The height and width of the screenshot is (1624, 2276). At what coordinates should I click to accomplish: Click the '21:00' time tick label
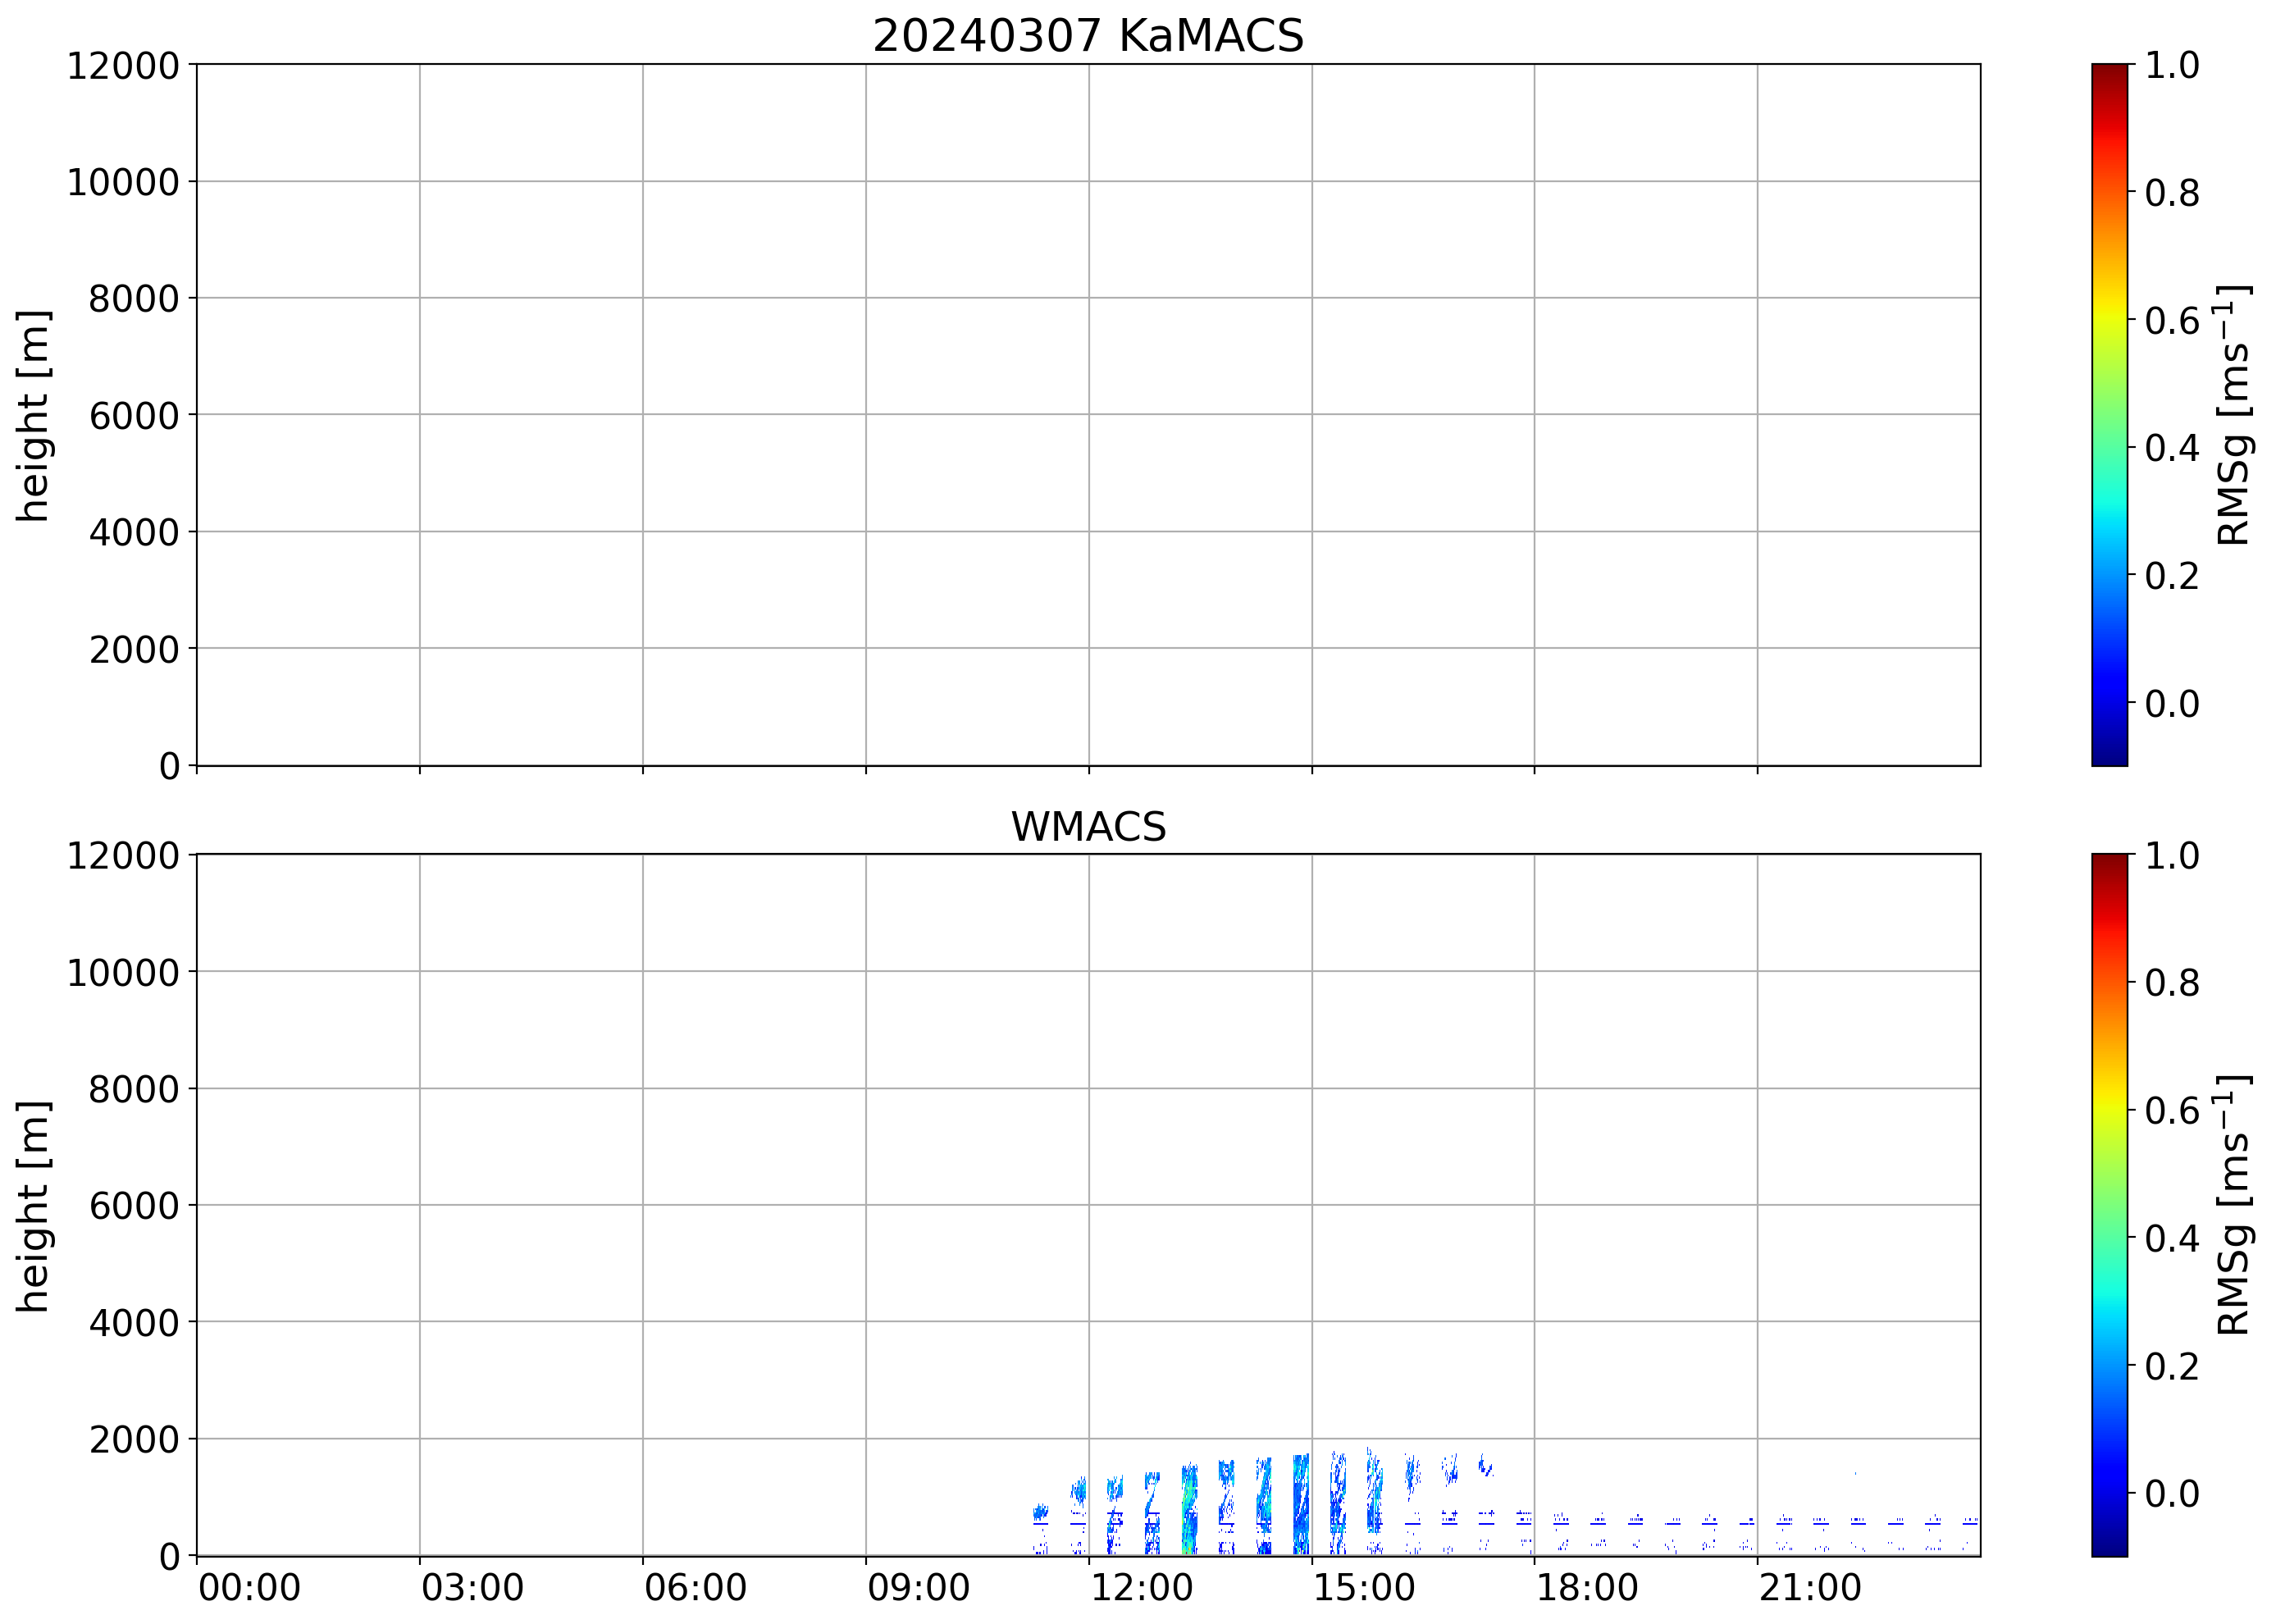(x=1810, y=1588)
